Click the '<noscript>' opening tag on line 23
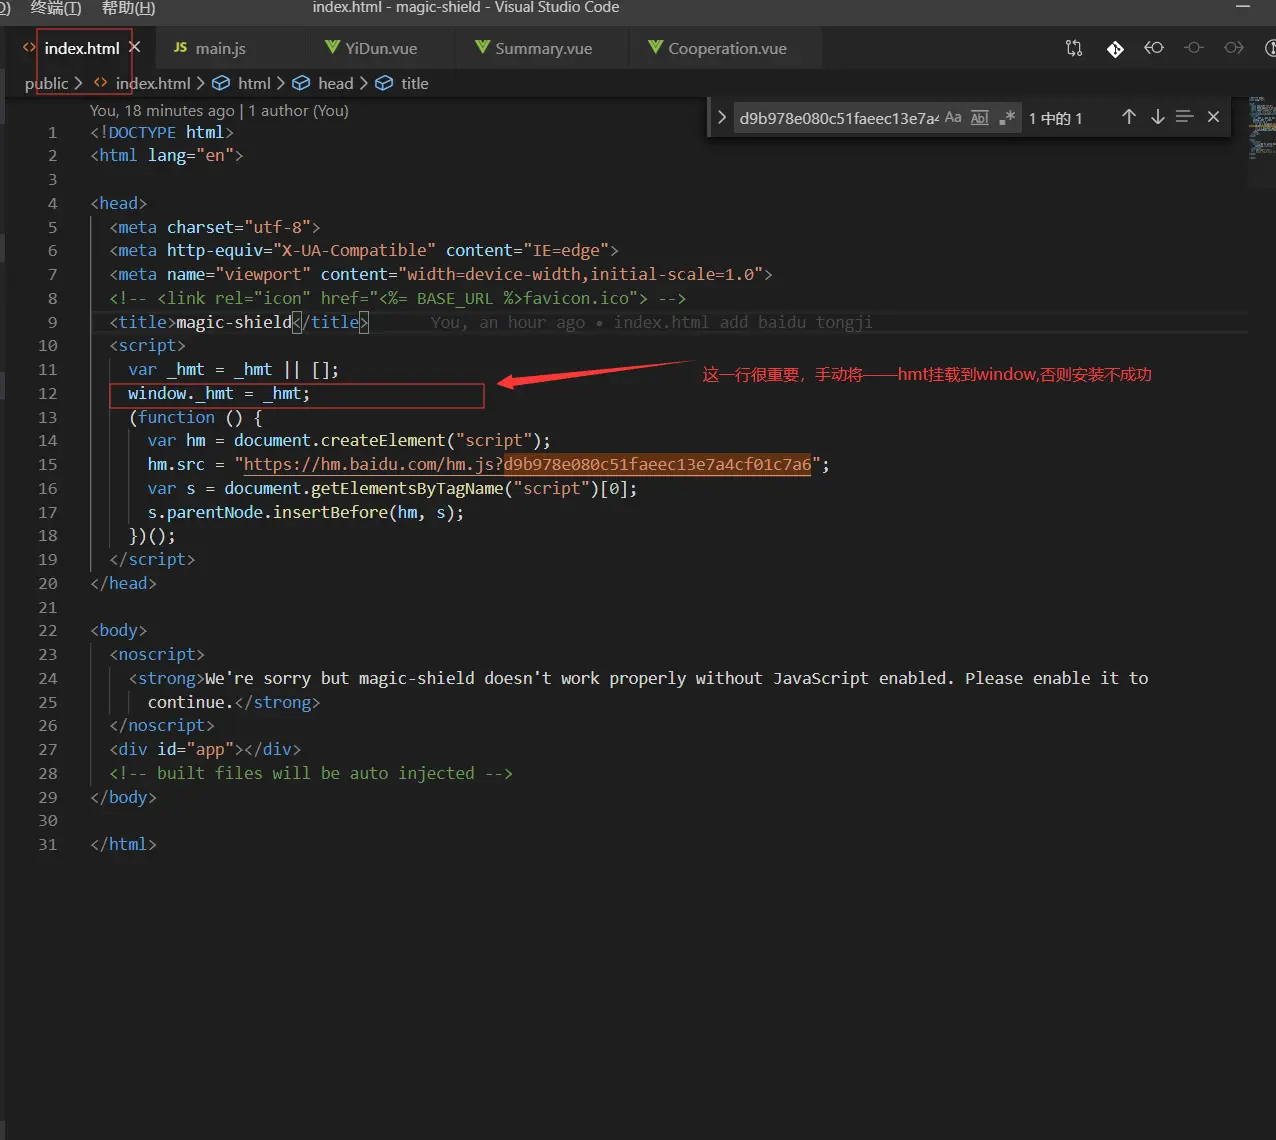Image resolution: width=1276 pixels, height=1140 pixels. click(157, 654)
